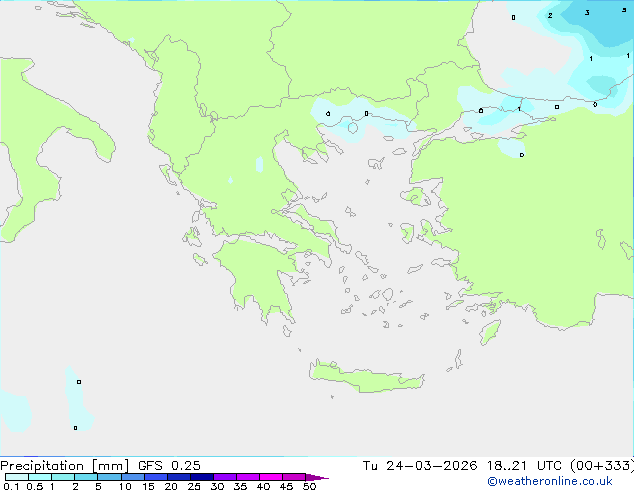Click the legend value label '50'
This screenshot has height=490, width=634.
pyautogui.click(x=309, y=486)
